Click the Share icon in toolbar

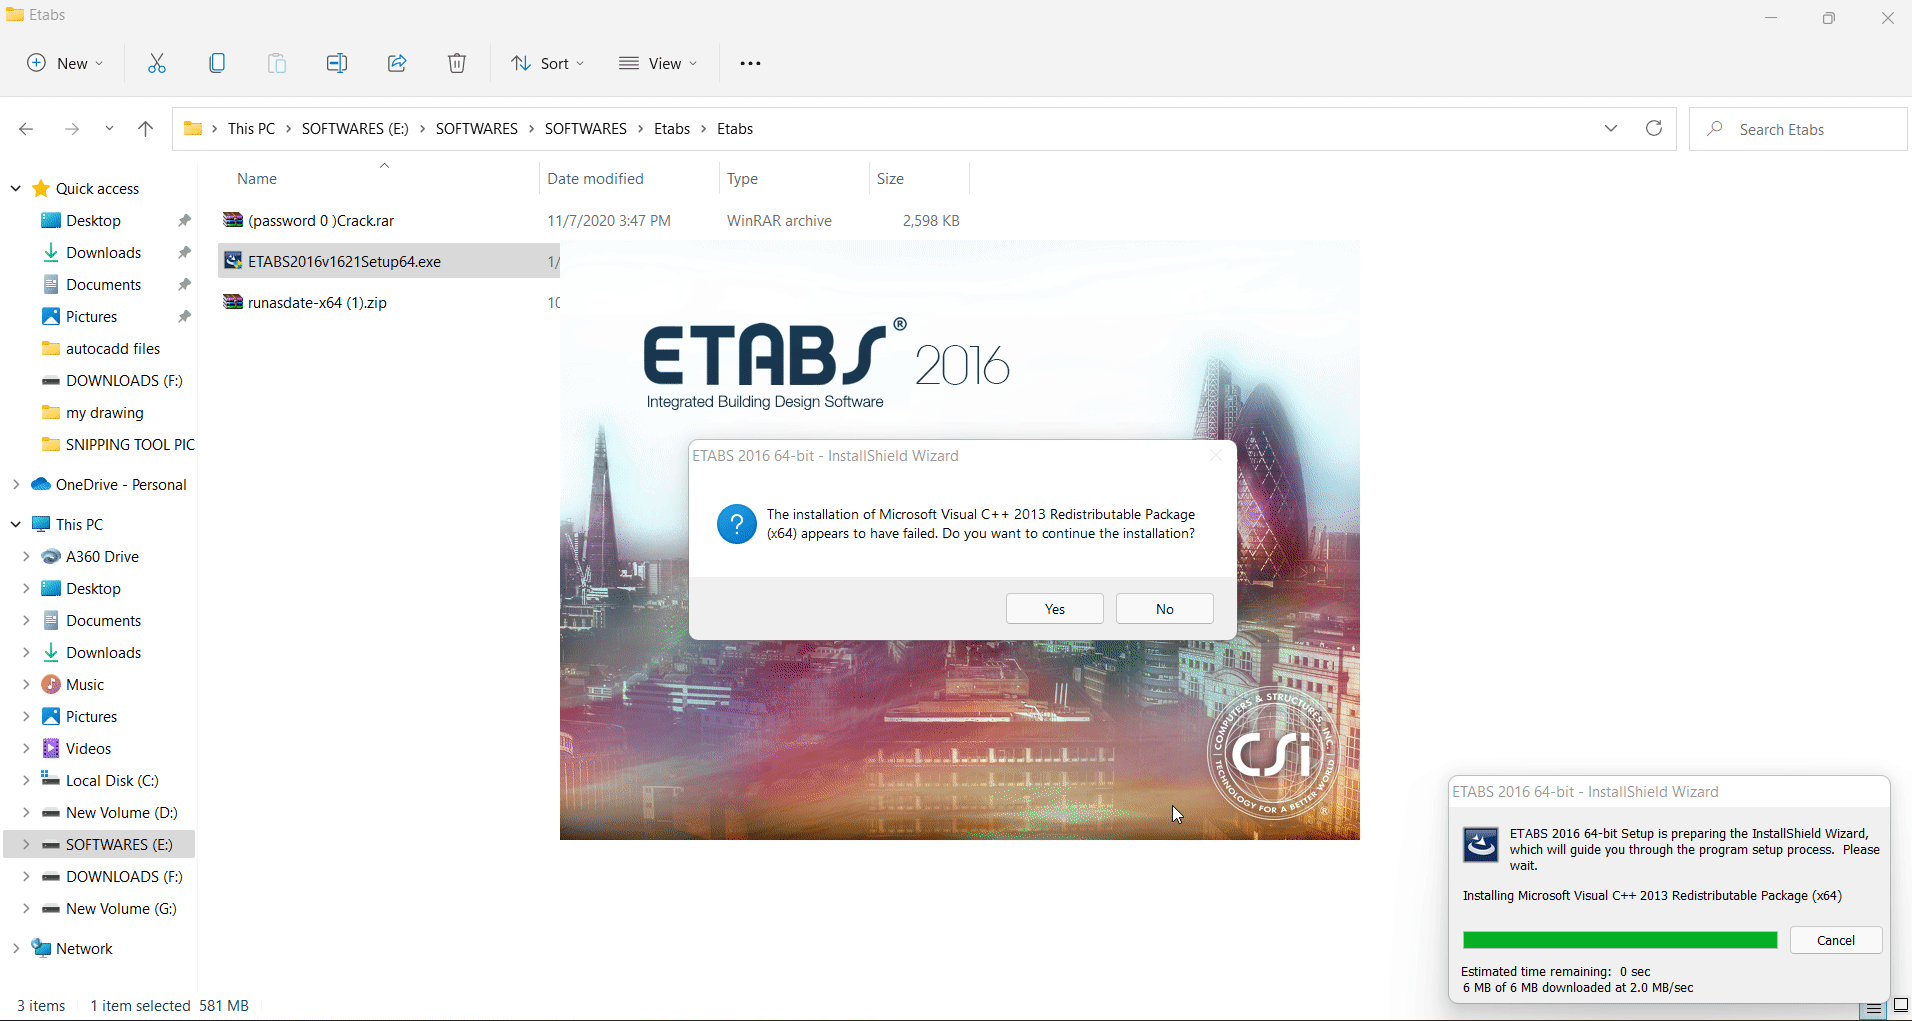(x=397, y=63)
